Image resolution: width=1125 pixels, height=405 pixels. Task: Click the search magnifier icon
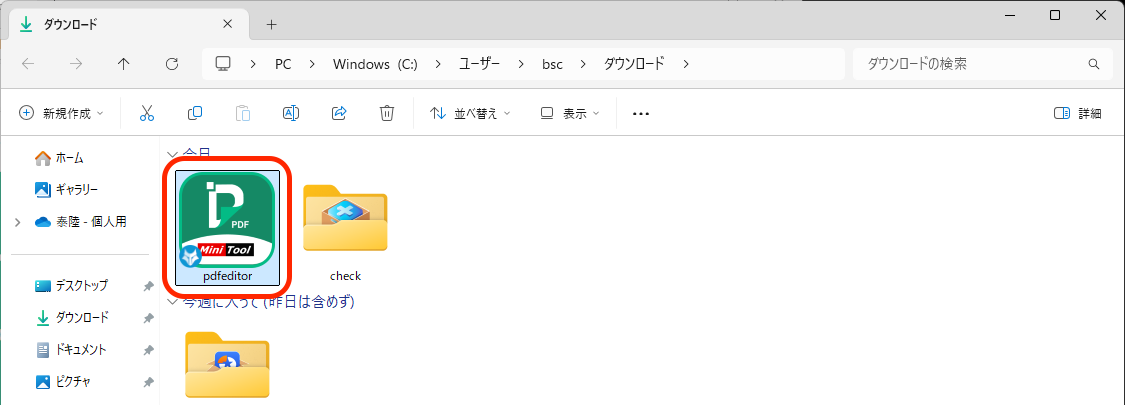coord(1094,64)
